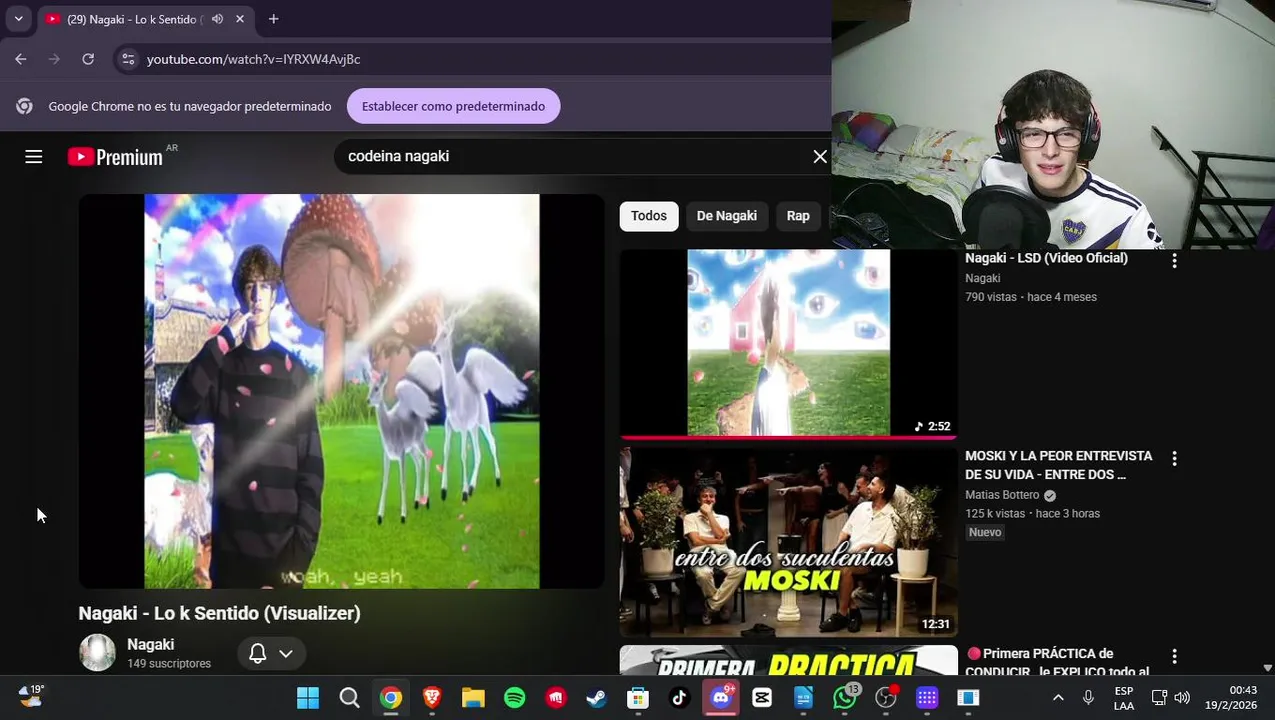
Task: Click Establecer como predeterminado button
Action: 453,106
